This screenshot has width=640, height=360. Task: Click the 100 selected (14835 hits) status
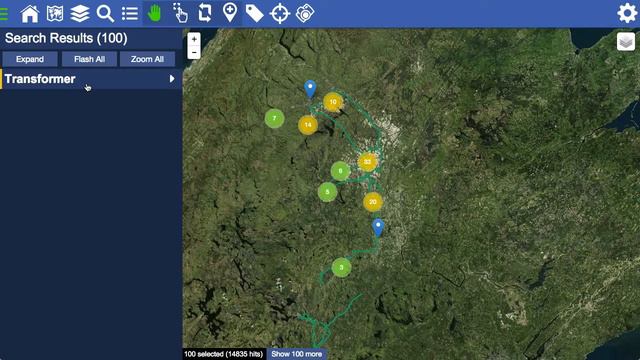(x=223, y=354)
